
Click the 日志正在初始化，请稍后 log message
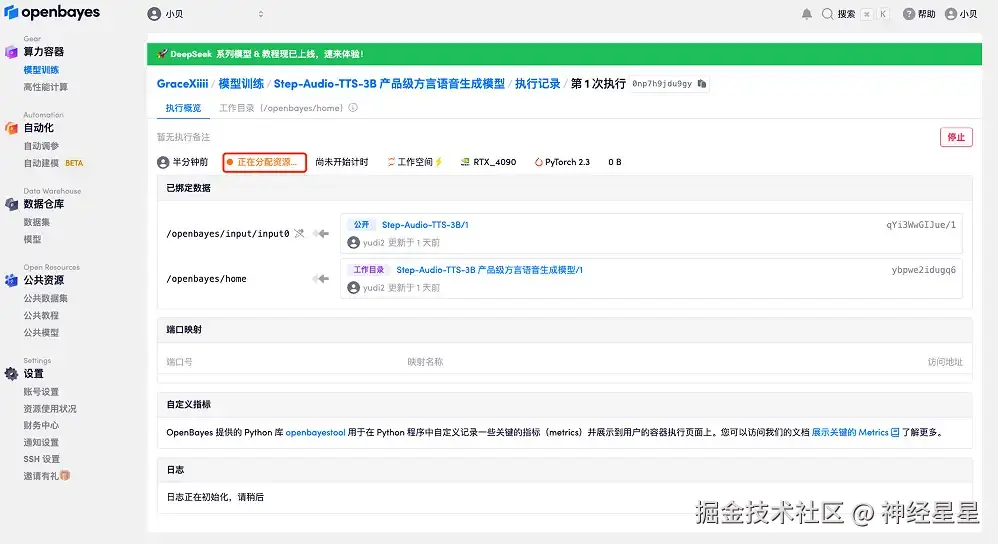(215, 497)
